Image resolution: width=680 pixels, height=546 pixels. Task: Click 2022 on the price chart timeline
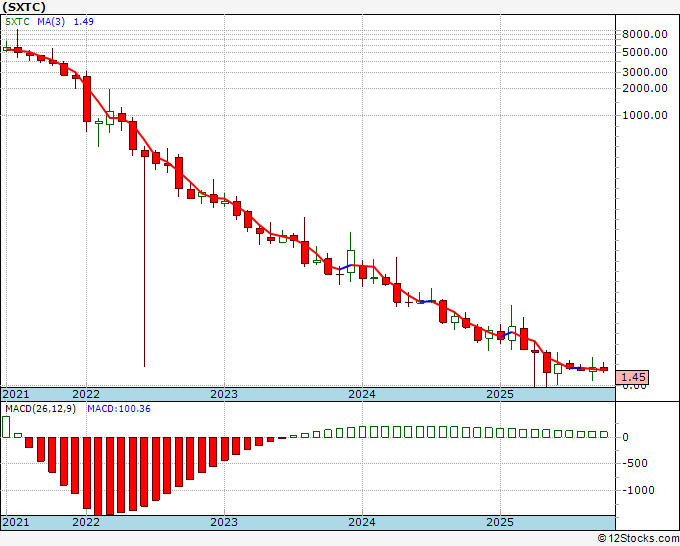point(86,394)
